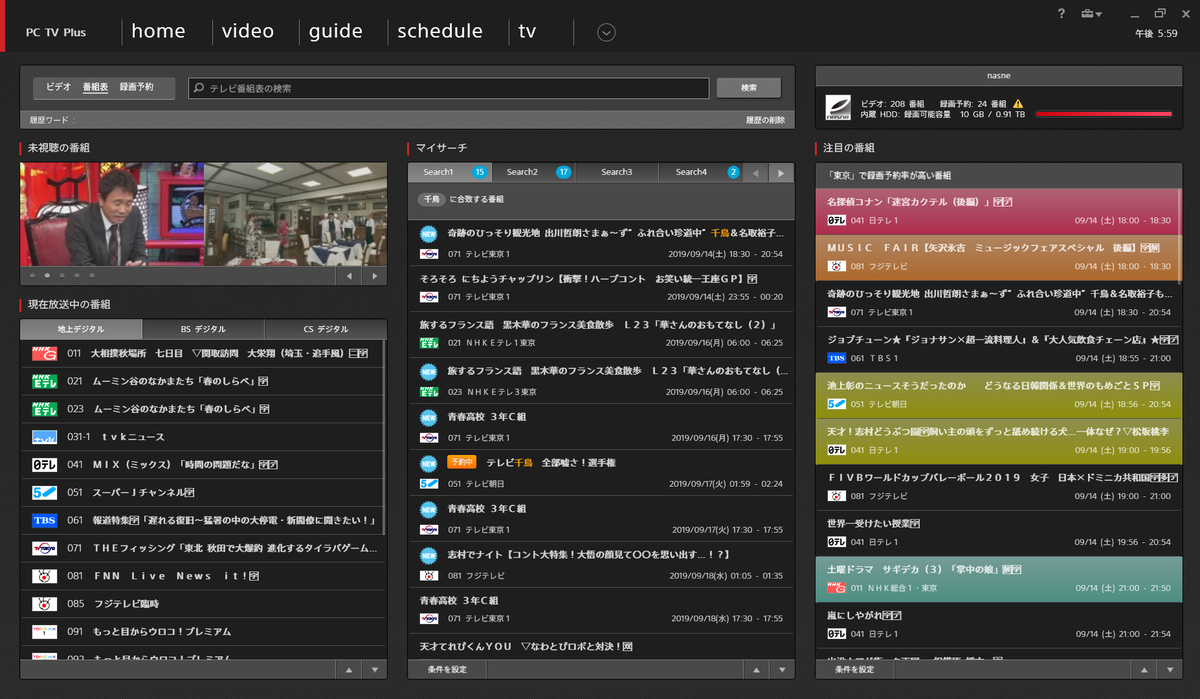The width and height of the screenshot is (1200, 699).
Task: Page down the current broadcast list
Action: click(x=375, y=669)
